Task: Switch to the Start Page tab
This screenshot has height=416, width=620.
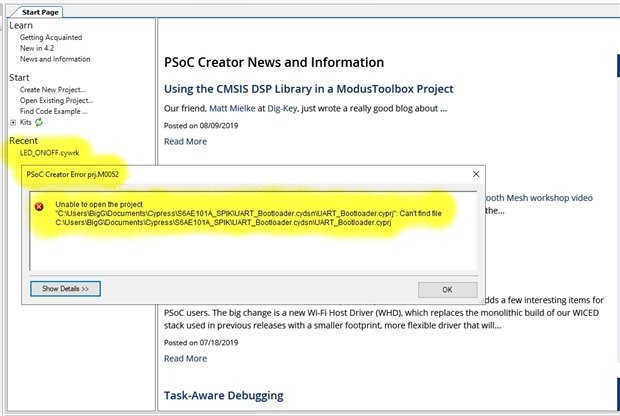Action: click(40, 12)
